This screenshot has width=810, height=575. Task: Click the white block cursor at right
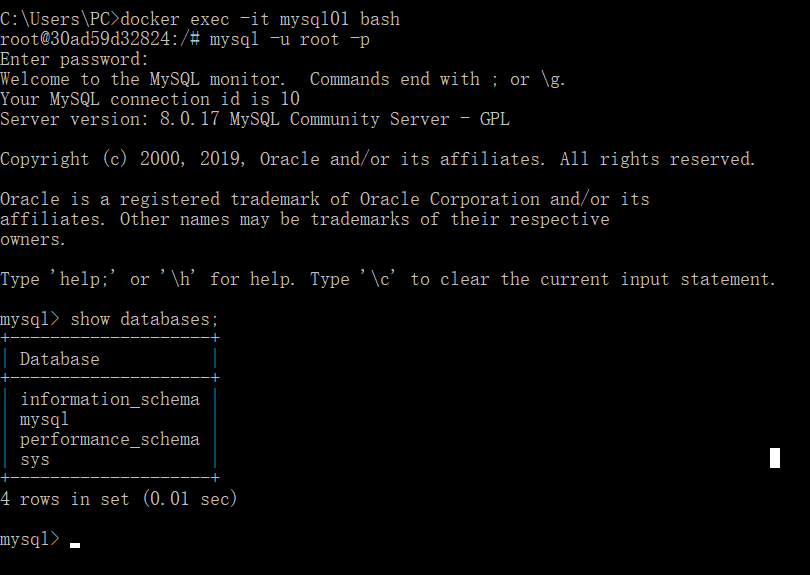(775, 458)
